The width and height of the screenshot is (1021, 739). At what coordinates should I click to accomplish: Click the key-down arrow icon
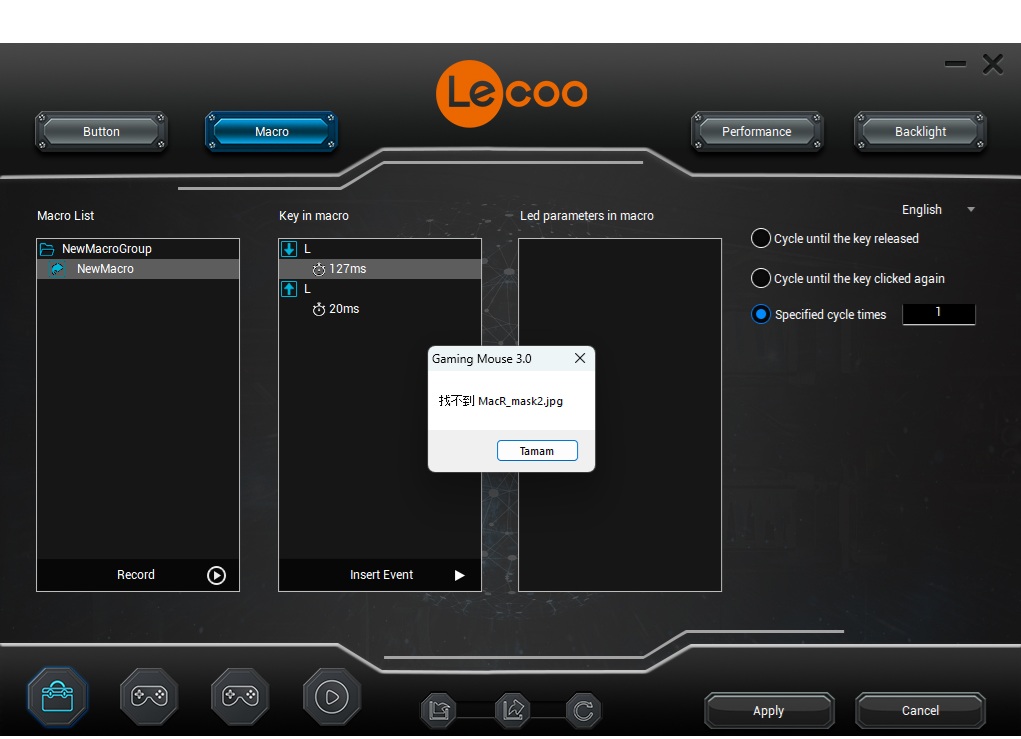point(289,249)
